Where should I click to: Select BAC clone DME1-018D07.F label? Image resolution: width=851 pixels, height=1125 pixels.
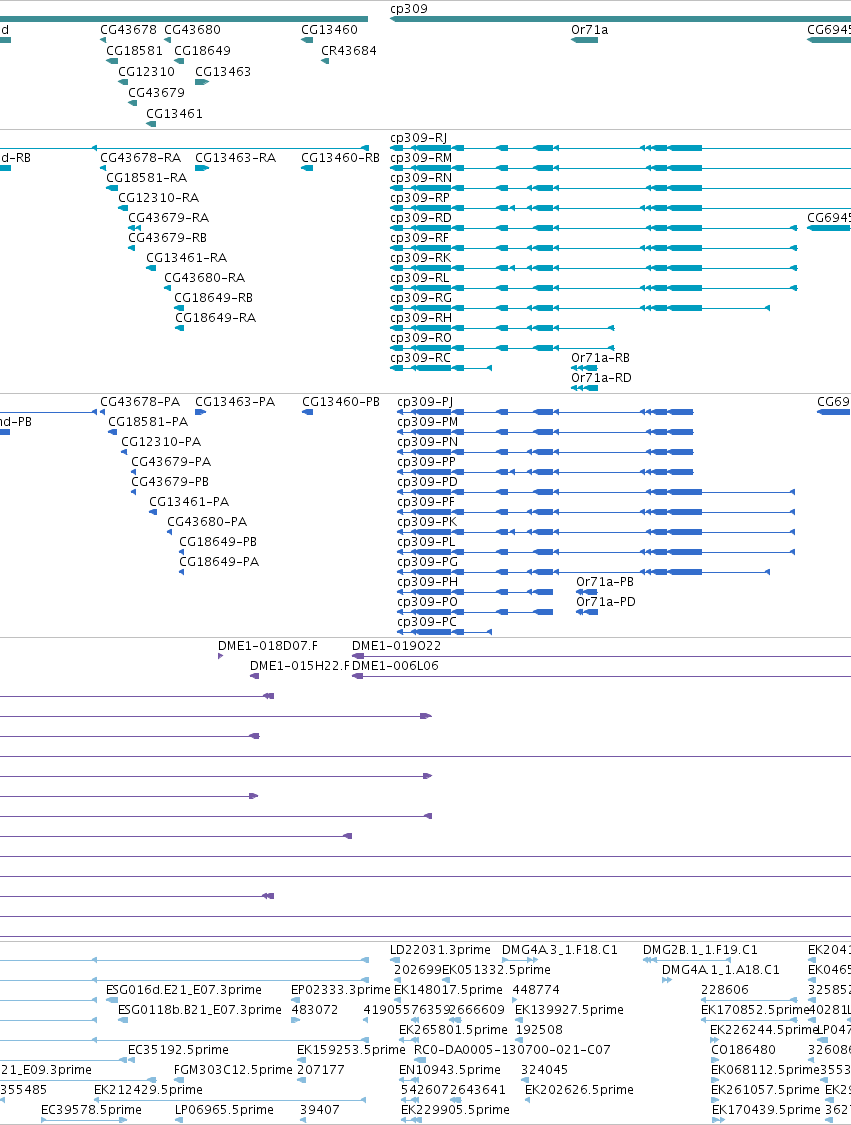point(268,646)
